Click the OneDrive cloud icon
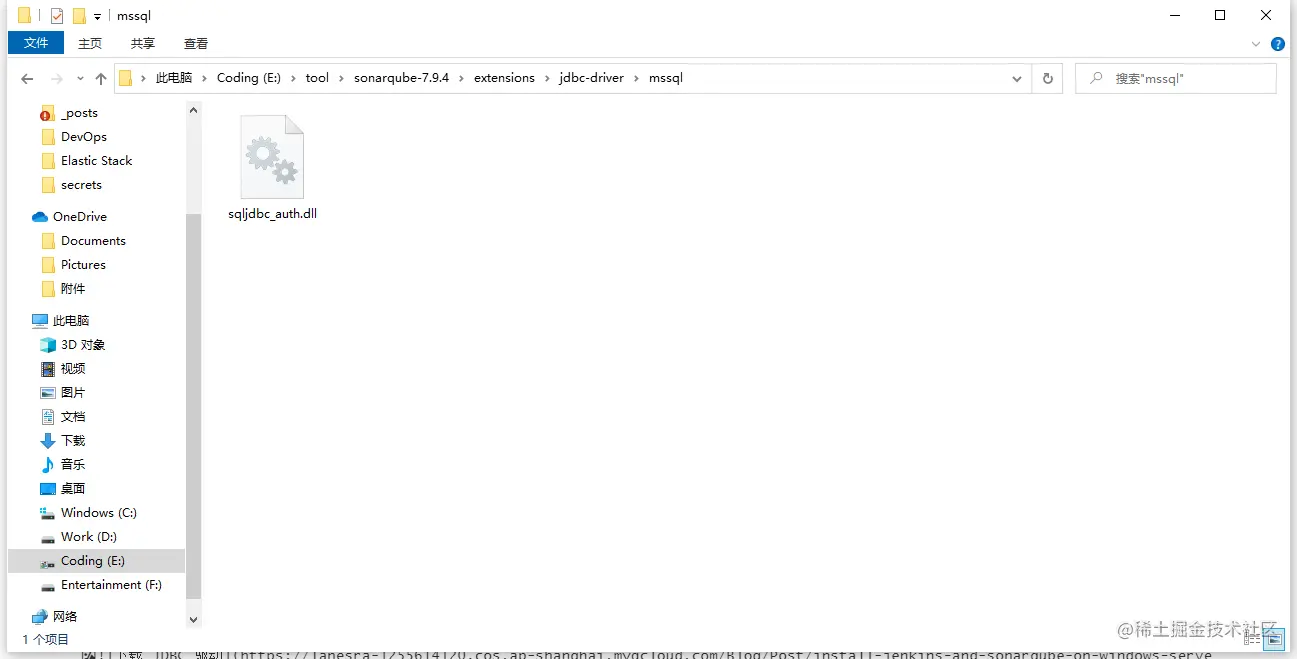This screenshot has height=659, width=1297. click(x=40, y=217)
